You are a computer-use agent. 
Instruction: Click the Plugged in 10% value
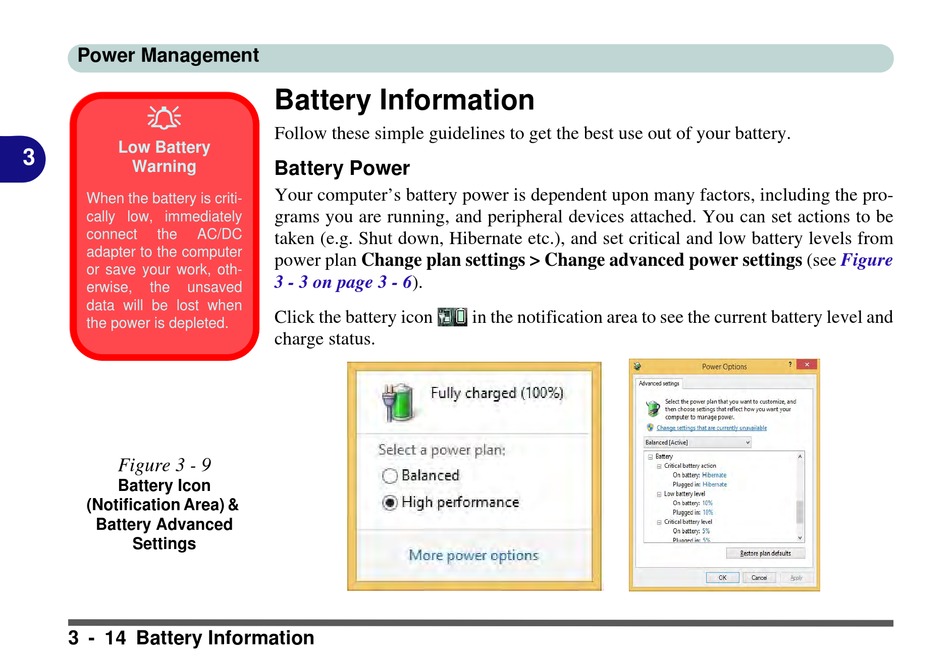click(x=708, y=512)
